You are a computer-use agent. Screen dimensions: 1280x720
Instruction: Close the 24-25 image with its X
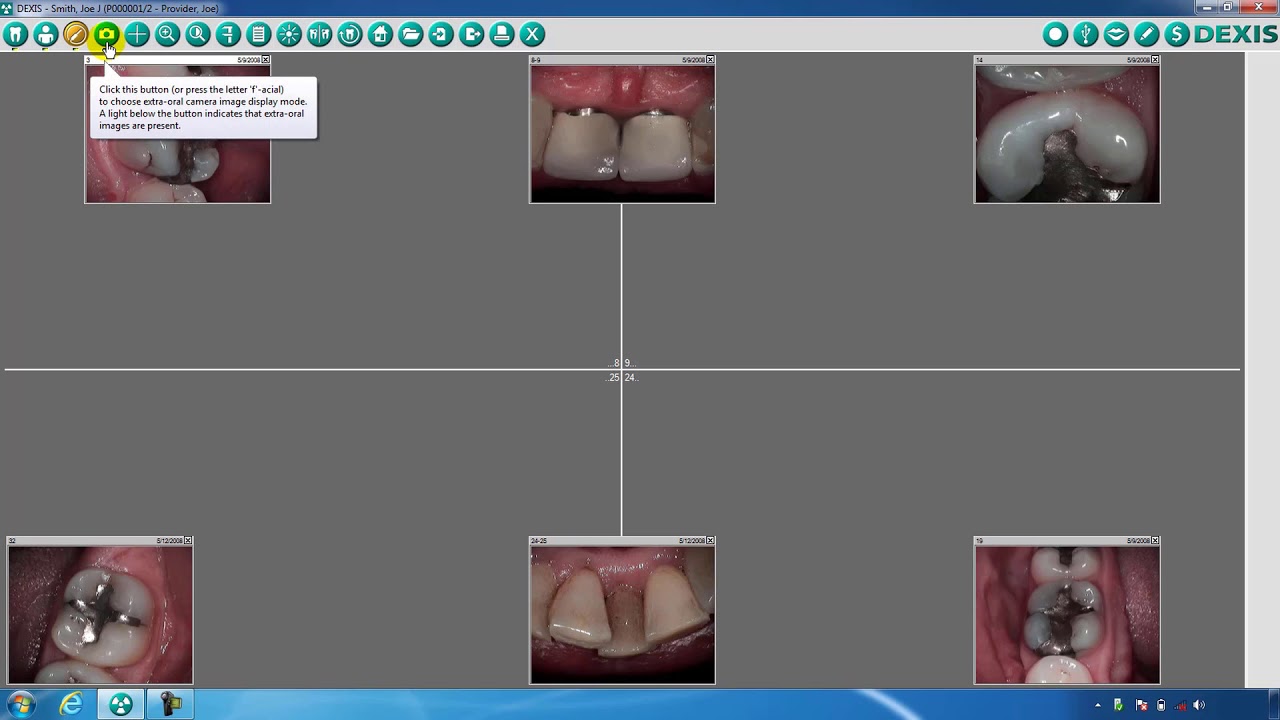point(711,541)
